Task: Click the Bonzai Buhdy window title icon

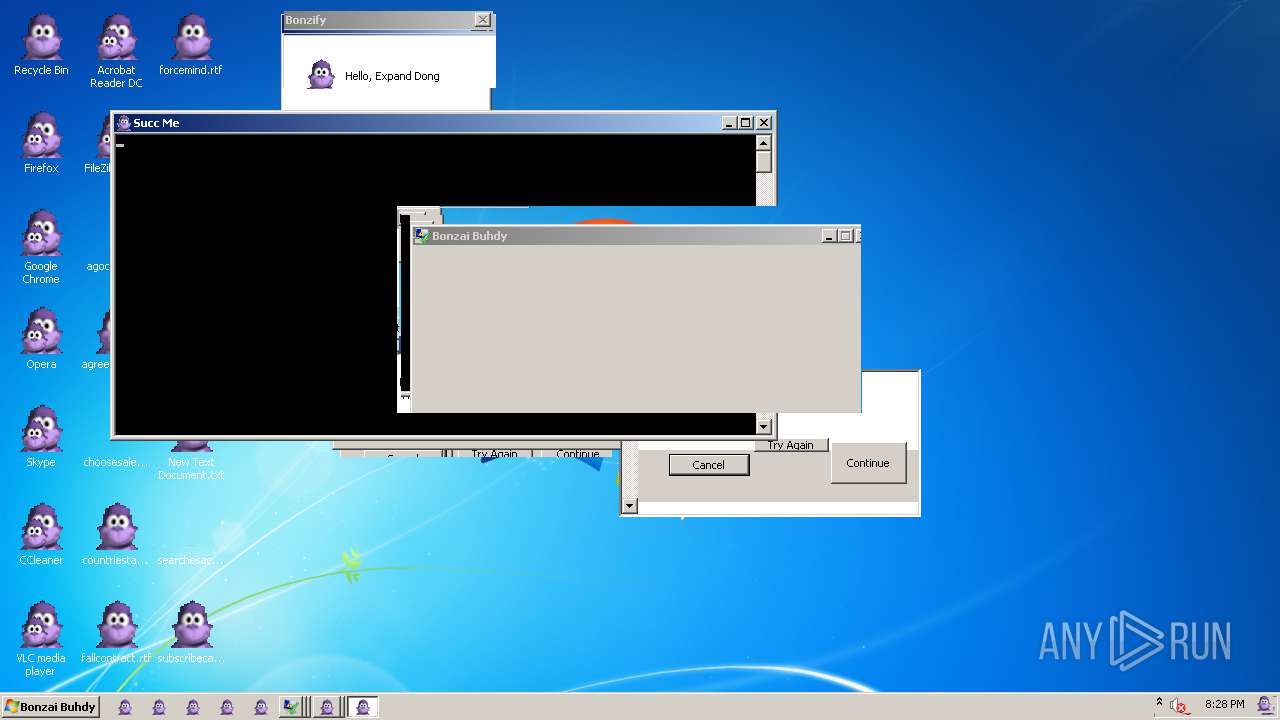Action: (422, 236)
